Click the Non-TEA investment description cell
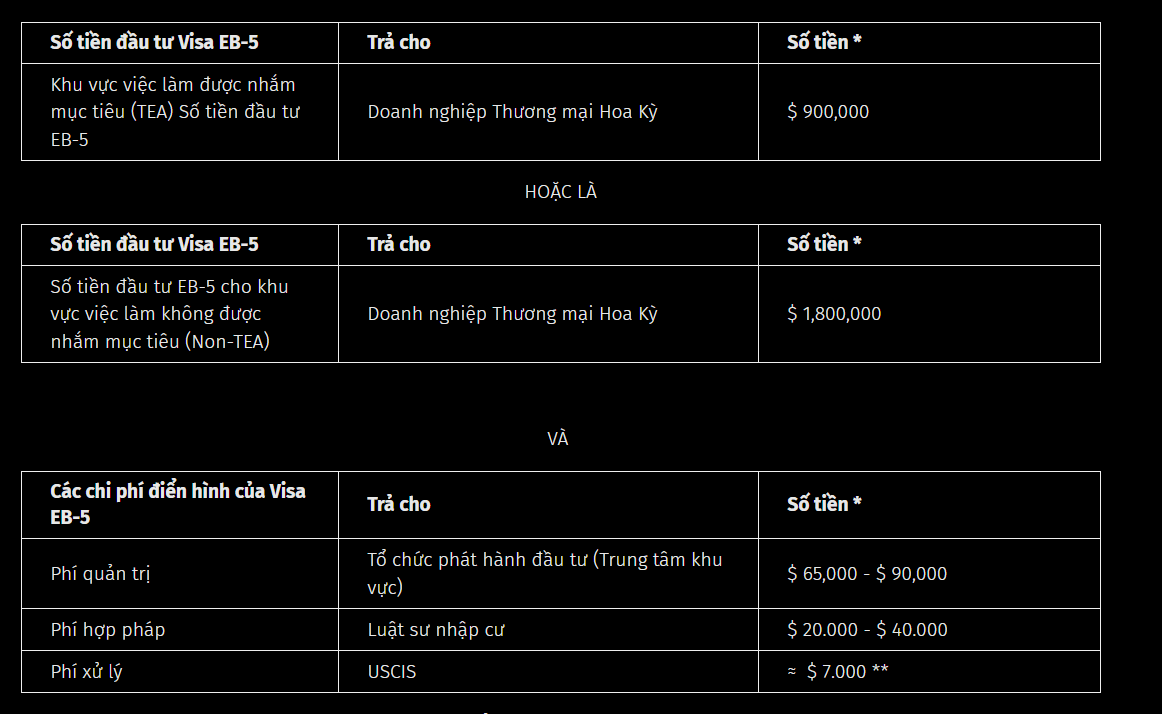This screenshot has height=714, width=1162. (170, 314)
